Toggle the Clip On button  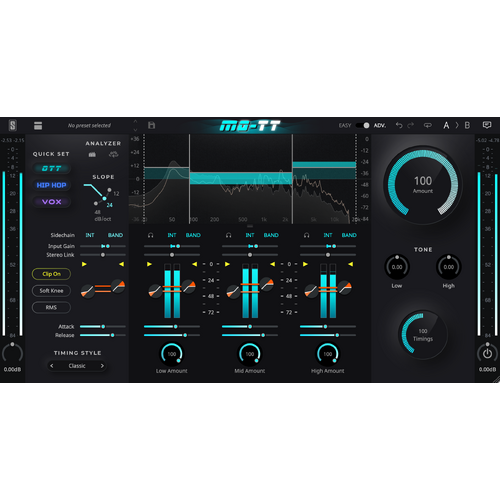(x=51, y=274)
